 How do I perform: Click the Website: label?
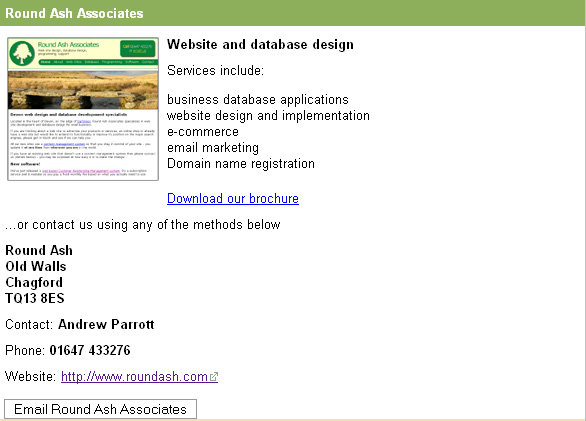coord(31,376)
